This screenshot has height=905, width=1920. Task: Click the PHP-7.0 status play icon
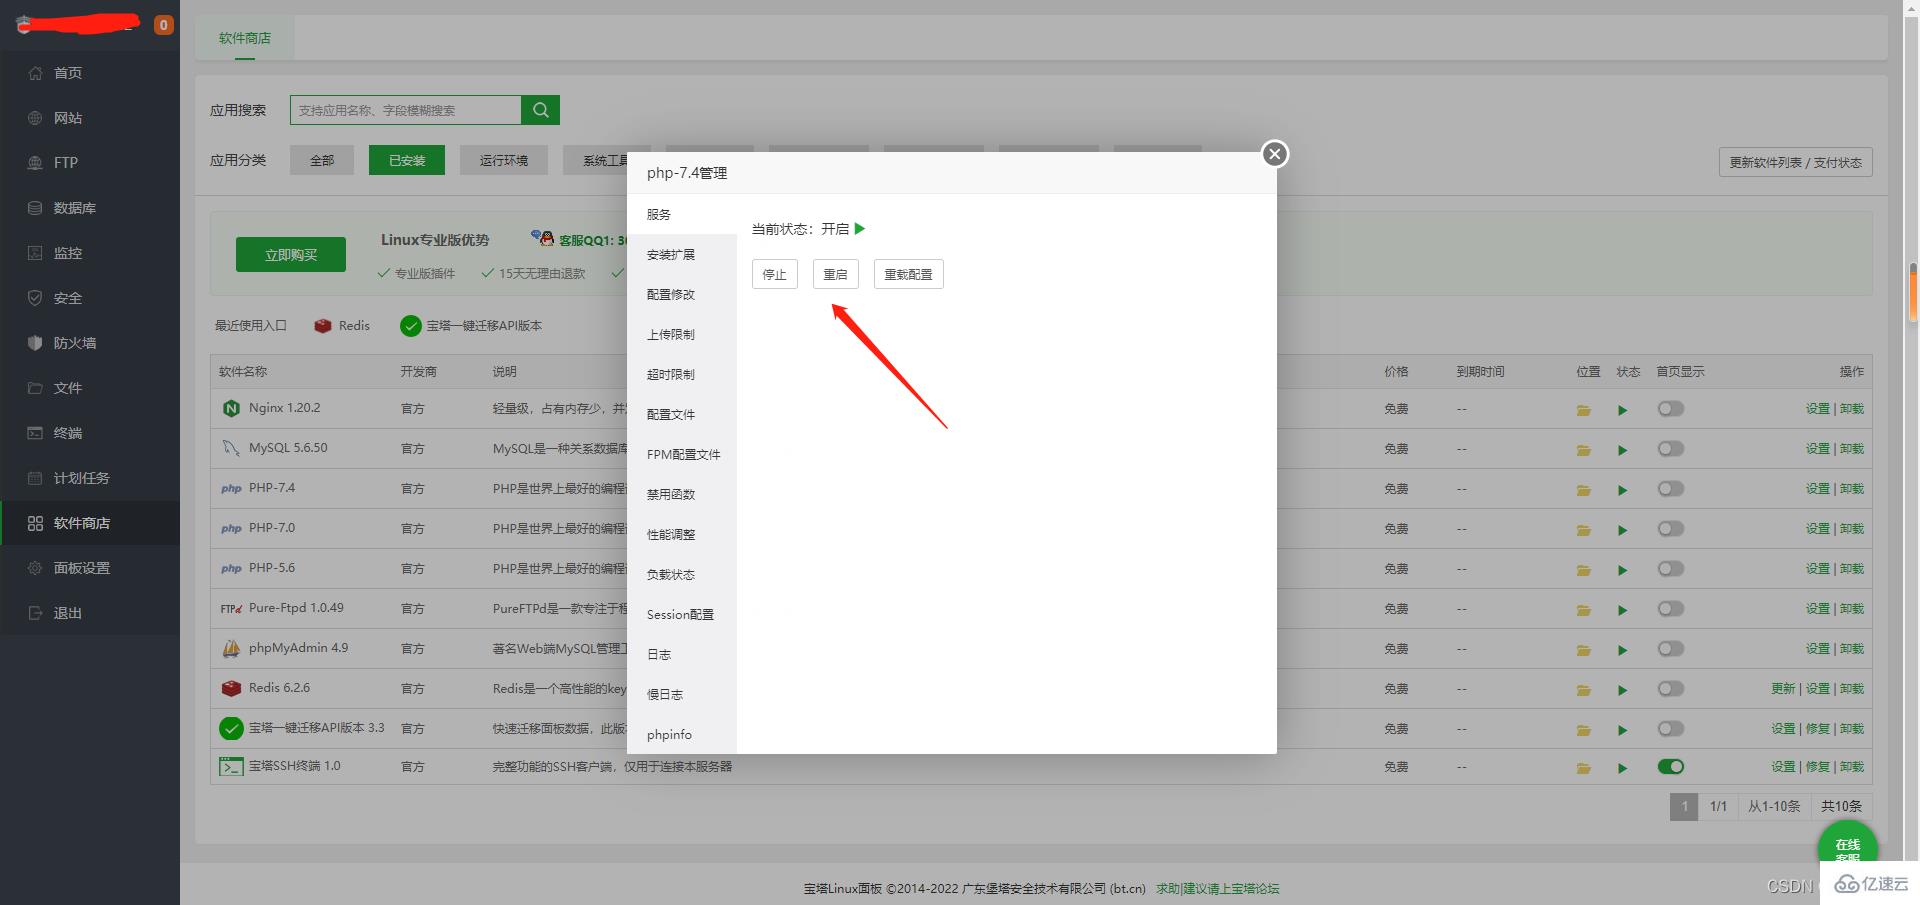pos(1622,530)
